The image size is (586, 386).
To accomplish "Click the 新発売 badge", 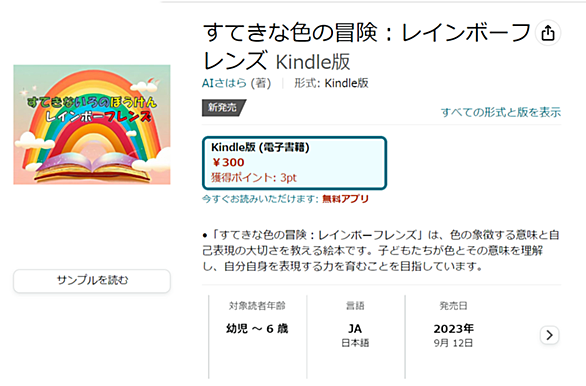I will pos(223,108).
